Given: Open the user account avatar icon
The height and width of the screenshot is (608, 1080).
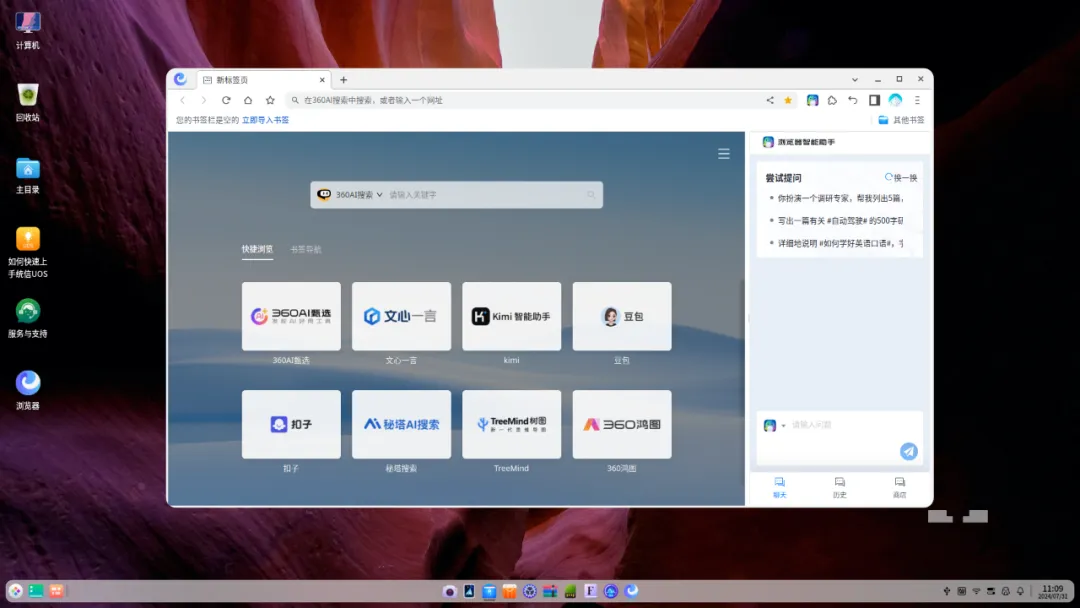Looking at the screenshot, I should 895,100.
